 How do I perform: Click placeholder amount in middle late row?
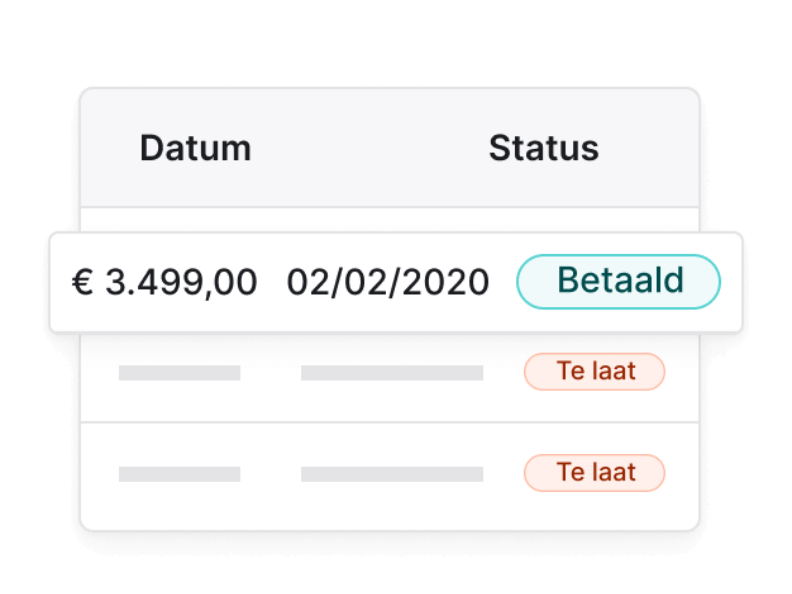click(x=179, y=373)
